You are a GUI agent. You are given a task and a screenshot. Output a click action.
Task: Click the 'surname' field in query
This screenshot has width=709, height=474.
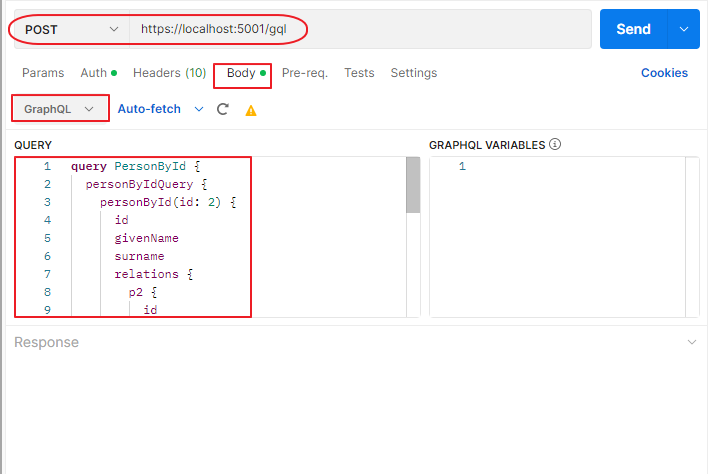[x=139, y=256]
